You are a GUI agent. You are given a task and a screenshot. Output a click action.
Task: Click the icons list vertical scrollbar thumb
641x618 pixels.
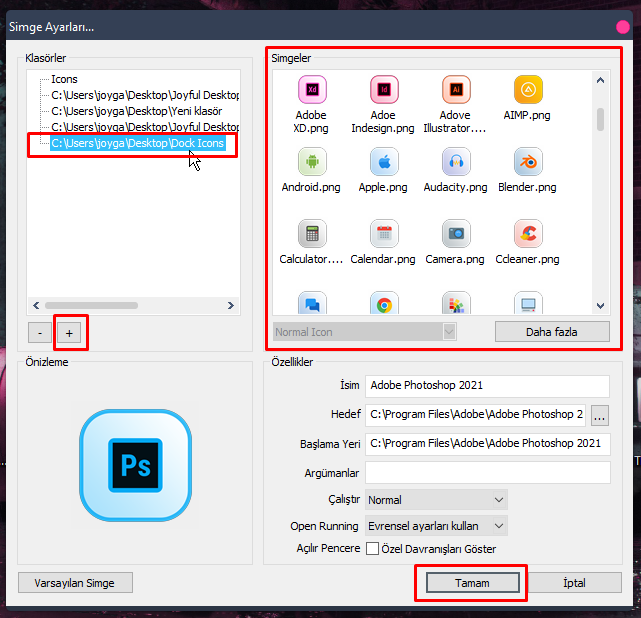[x=600, y=119]
